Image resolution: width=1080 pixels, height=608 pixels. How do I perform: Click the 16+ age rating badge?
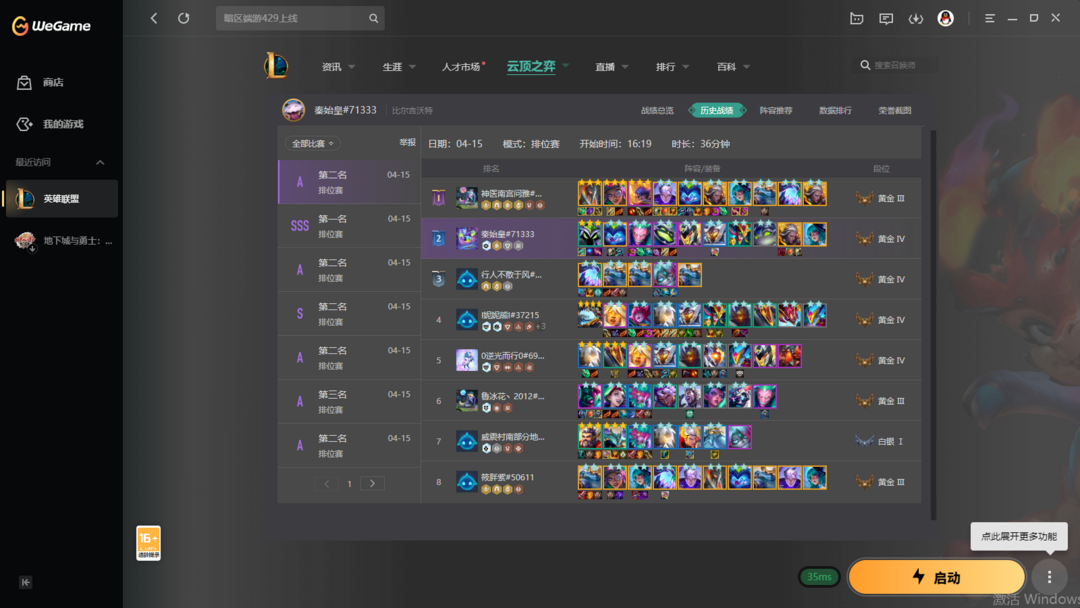pos(148,543)
